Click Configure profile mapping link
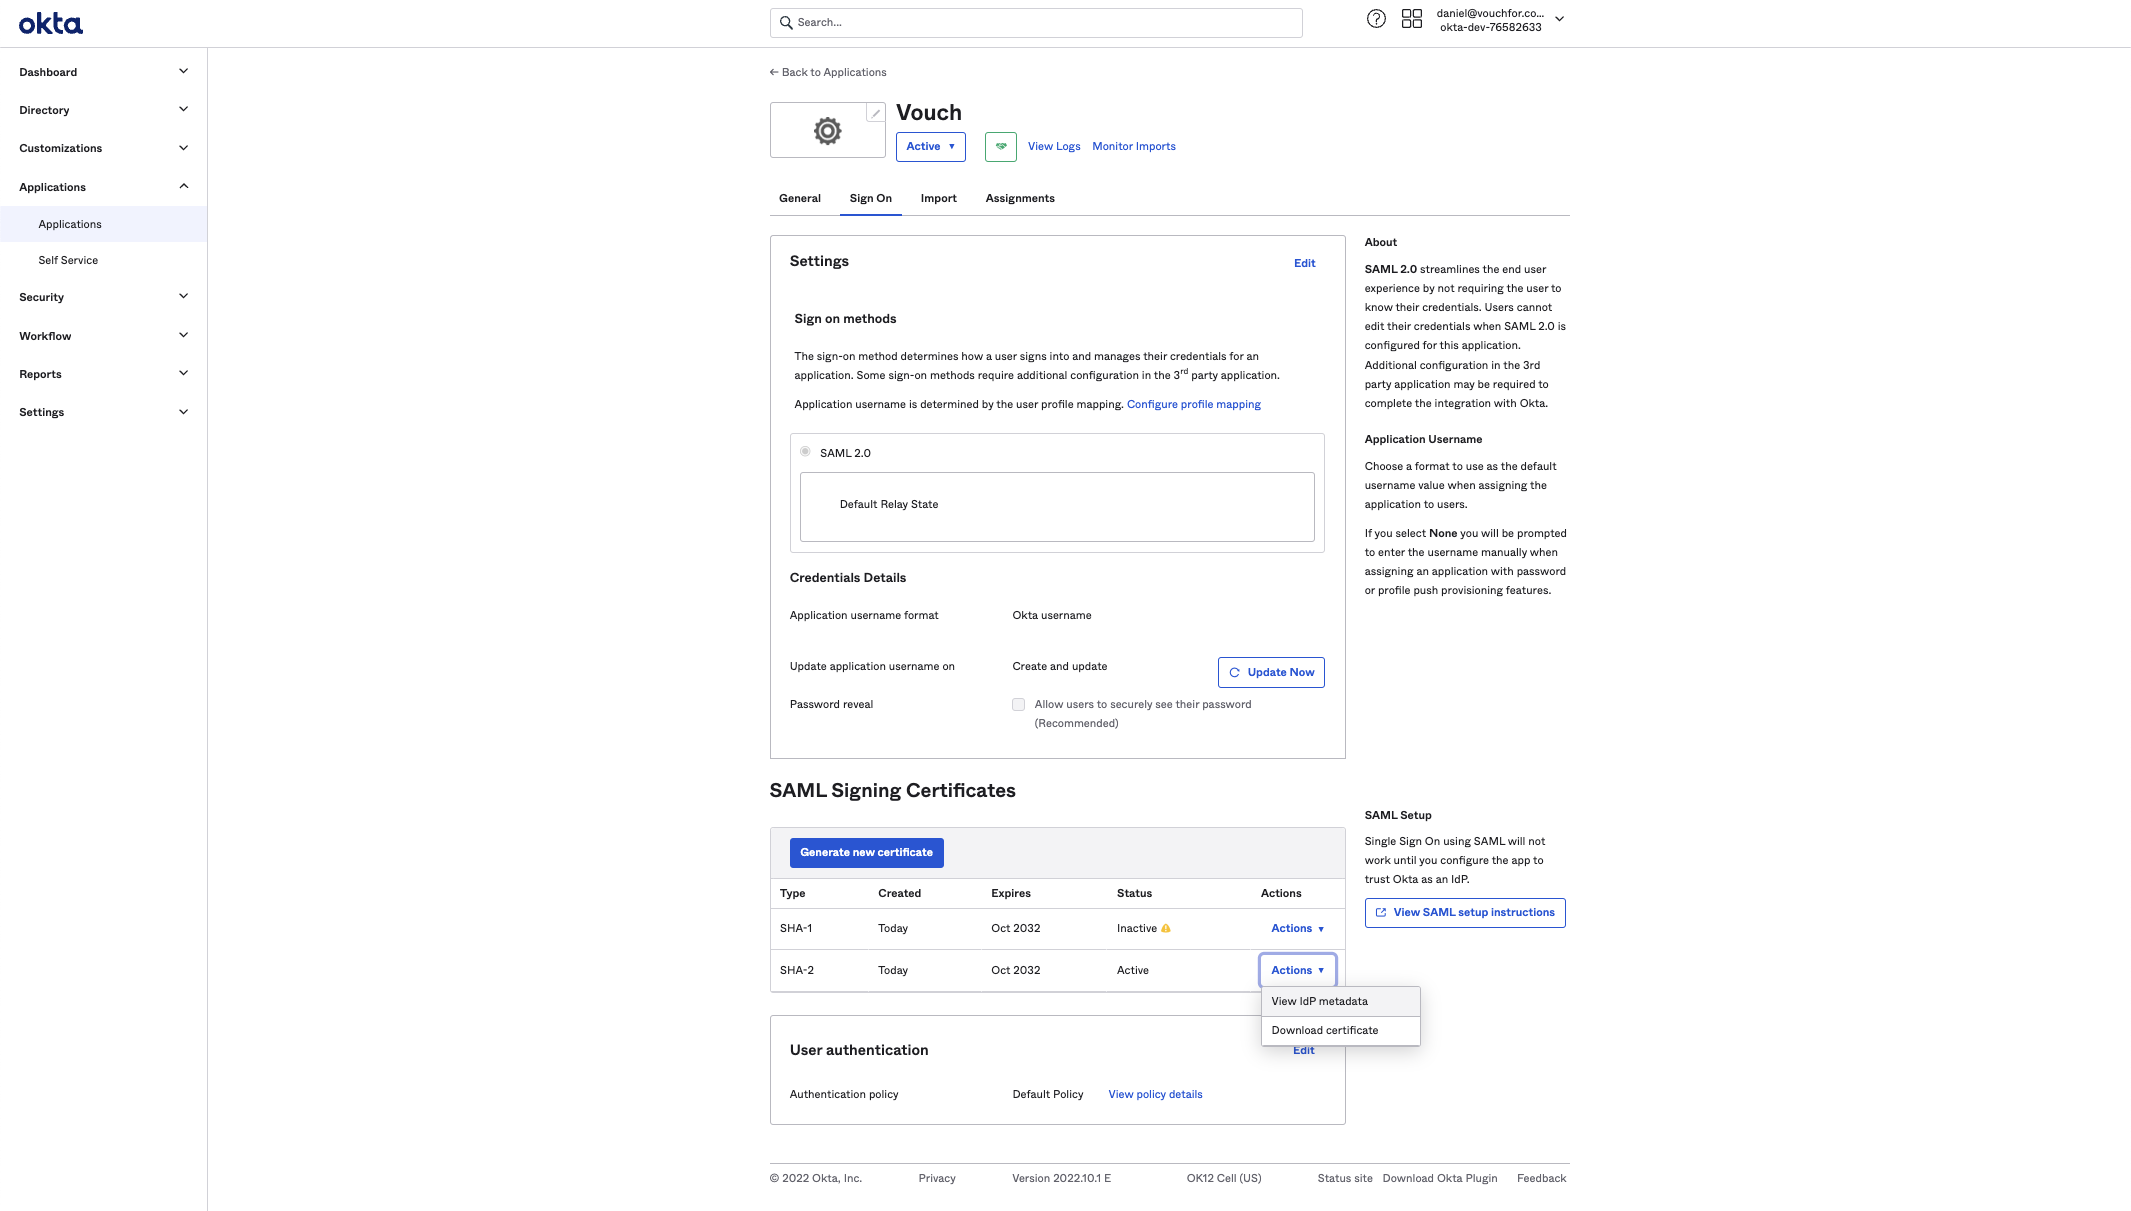 (1193, 404)
